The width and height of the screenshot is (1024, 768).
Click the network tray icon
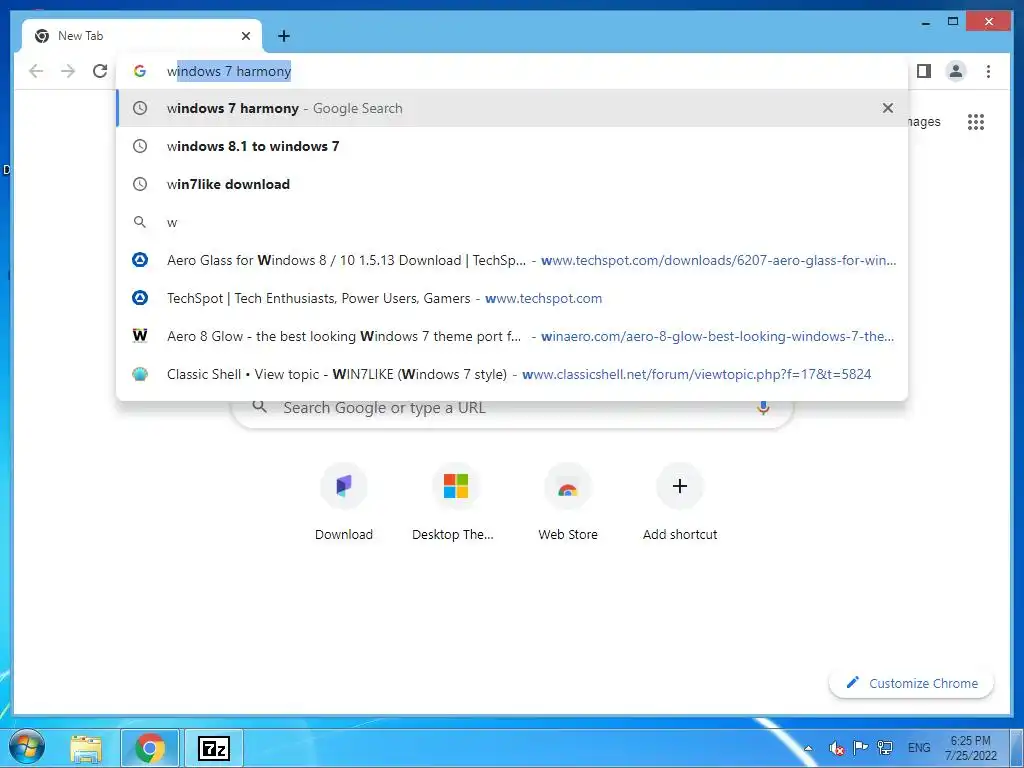click(885, 748)
